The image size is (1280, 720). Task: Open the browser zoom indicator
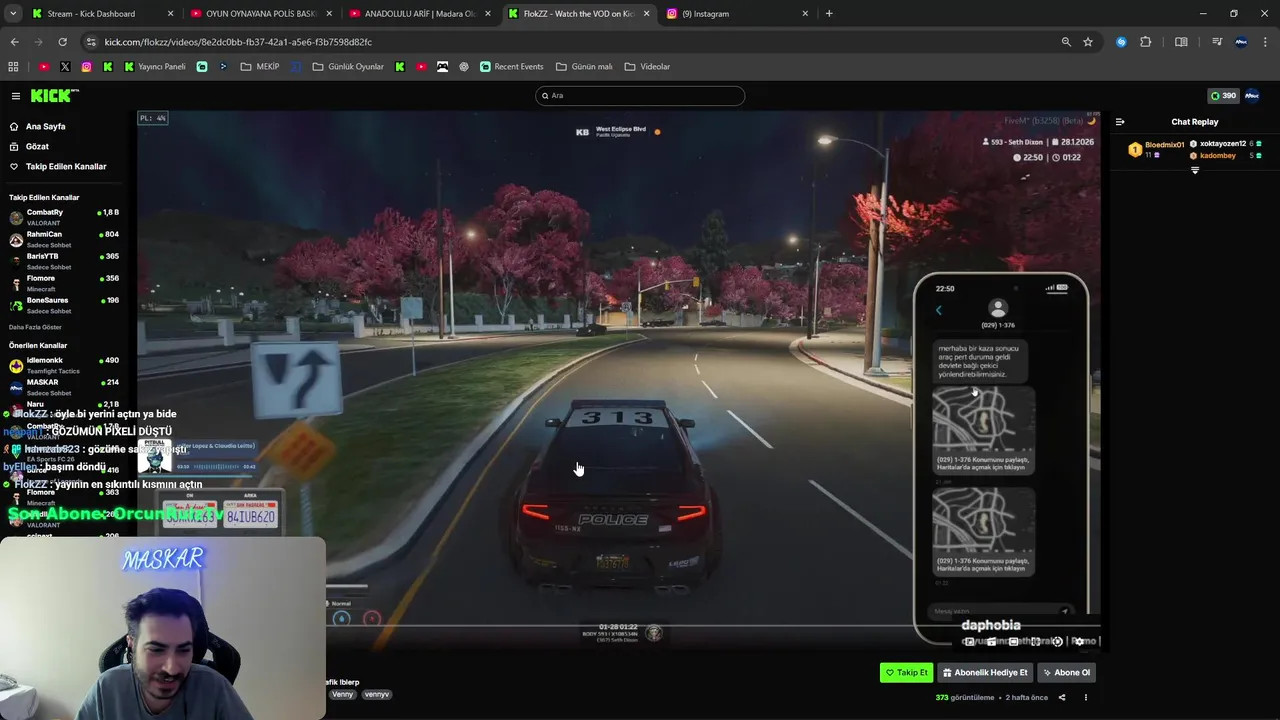coord(1066,42)
